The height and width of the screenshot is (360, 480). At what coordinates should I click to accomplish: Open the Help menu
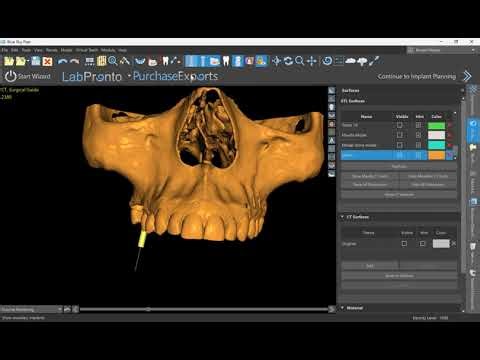(122, 50)
